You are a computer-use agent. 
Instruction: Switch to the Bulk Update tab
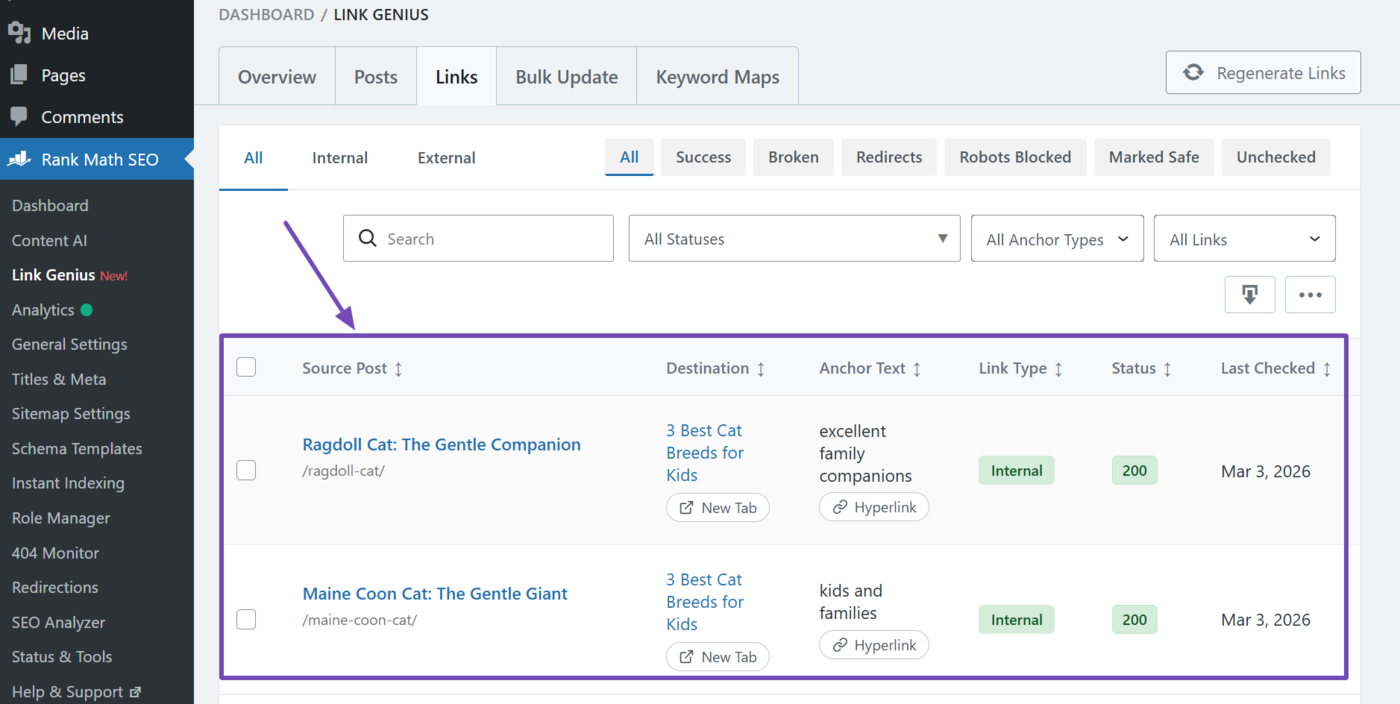566,77
